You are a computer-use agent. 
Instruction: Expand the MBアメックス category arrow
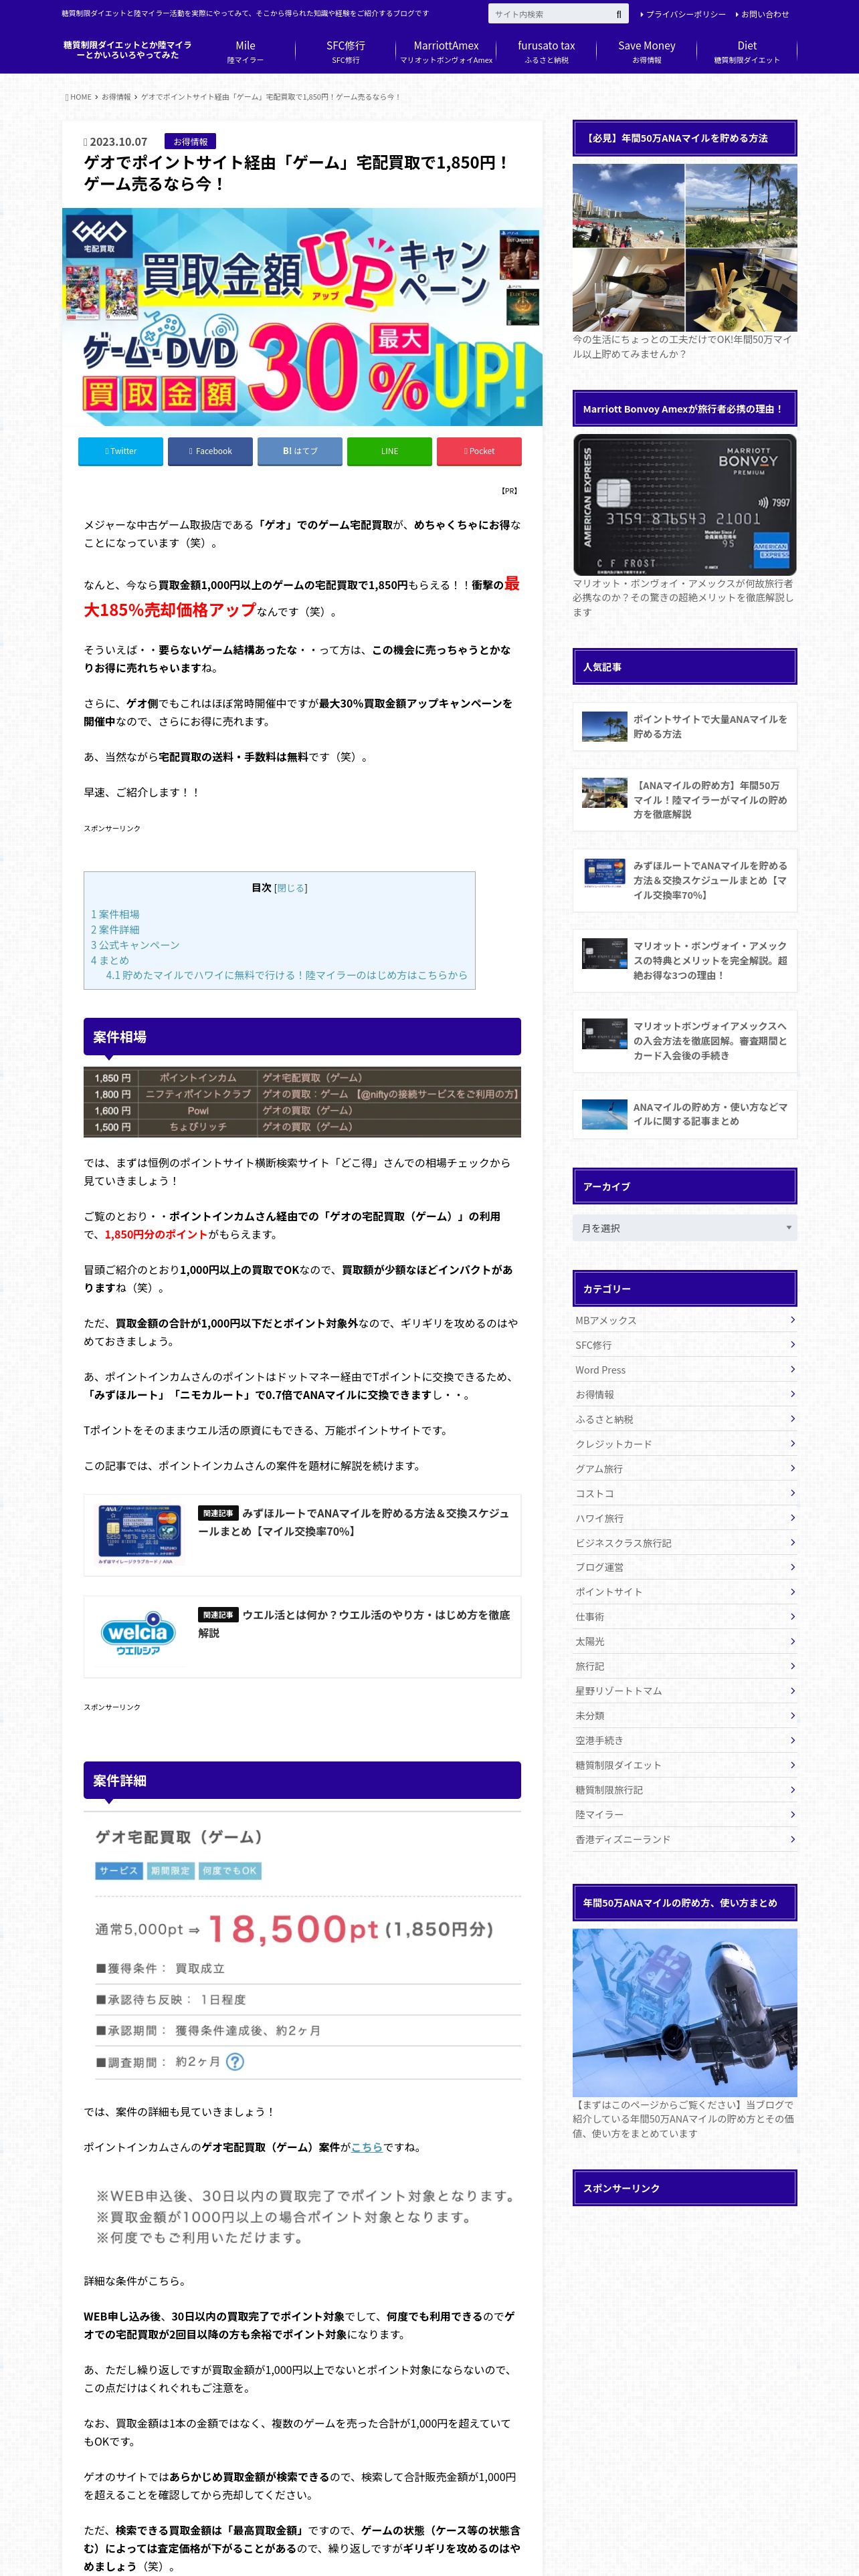tap(792, 1319)
